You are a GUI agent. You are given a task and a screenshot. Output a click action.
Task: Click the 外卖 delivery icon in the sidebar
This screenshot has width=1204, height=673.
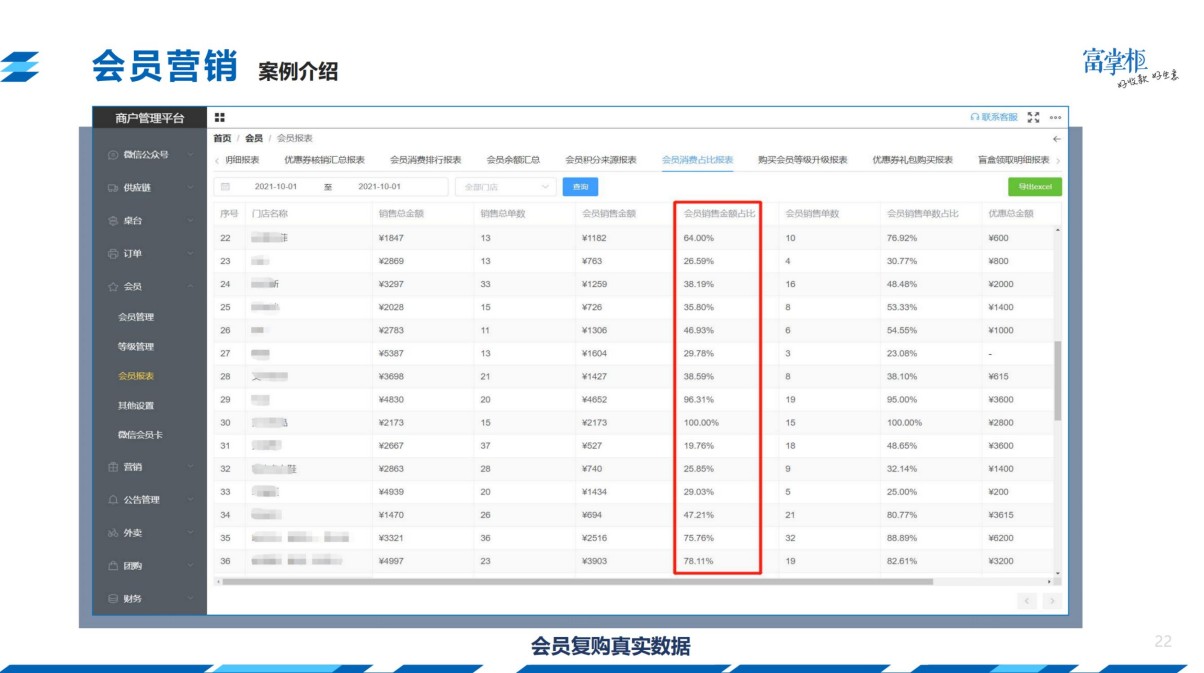[x=112, y=533]
